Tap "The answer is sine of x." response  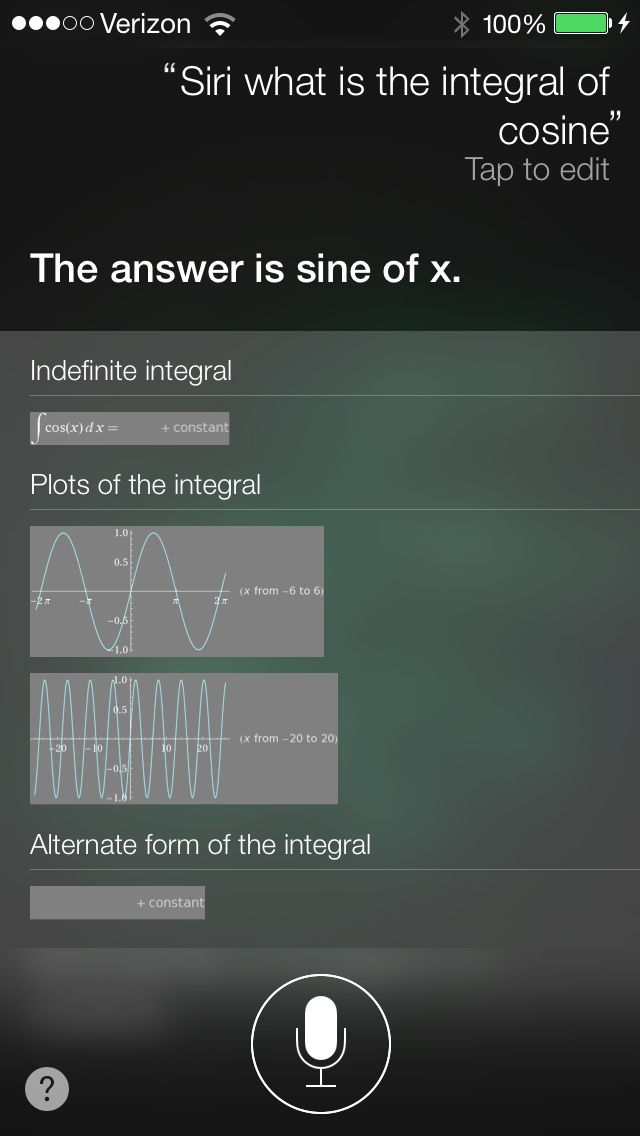point(245,269)
